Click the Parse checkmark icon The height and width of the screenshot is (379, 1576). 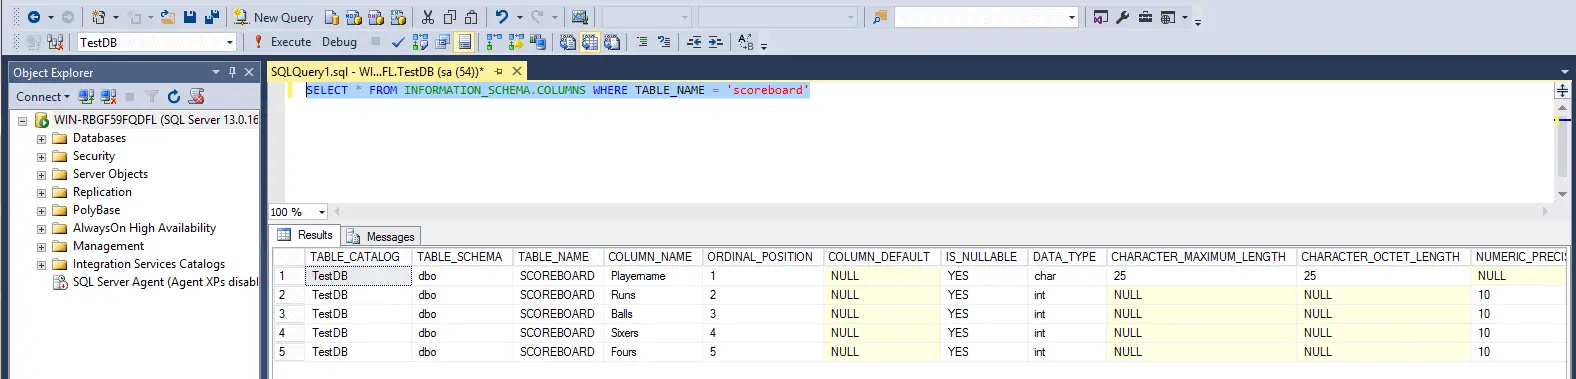(398, 42)
